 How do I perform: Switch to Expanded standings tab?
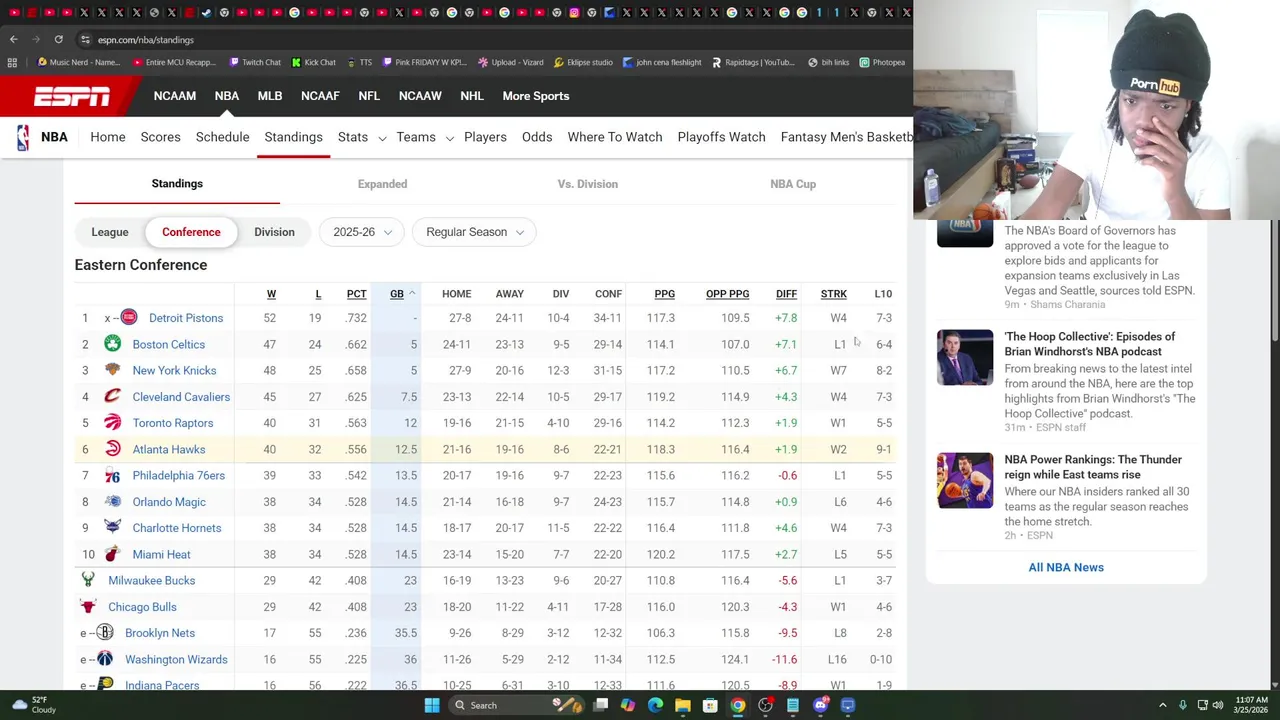[x=382, y=184]
